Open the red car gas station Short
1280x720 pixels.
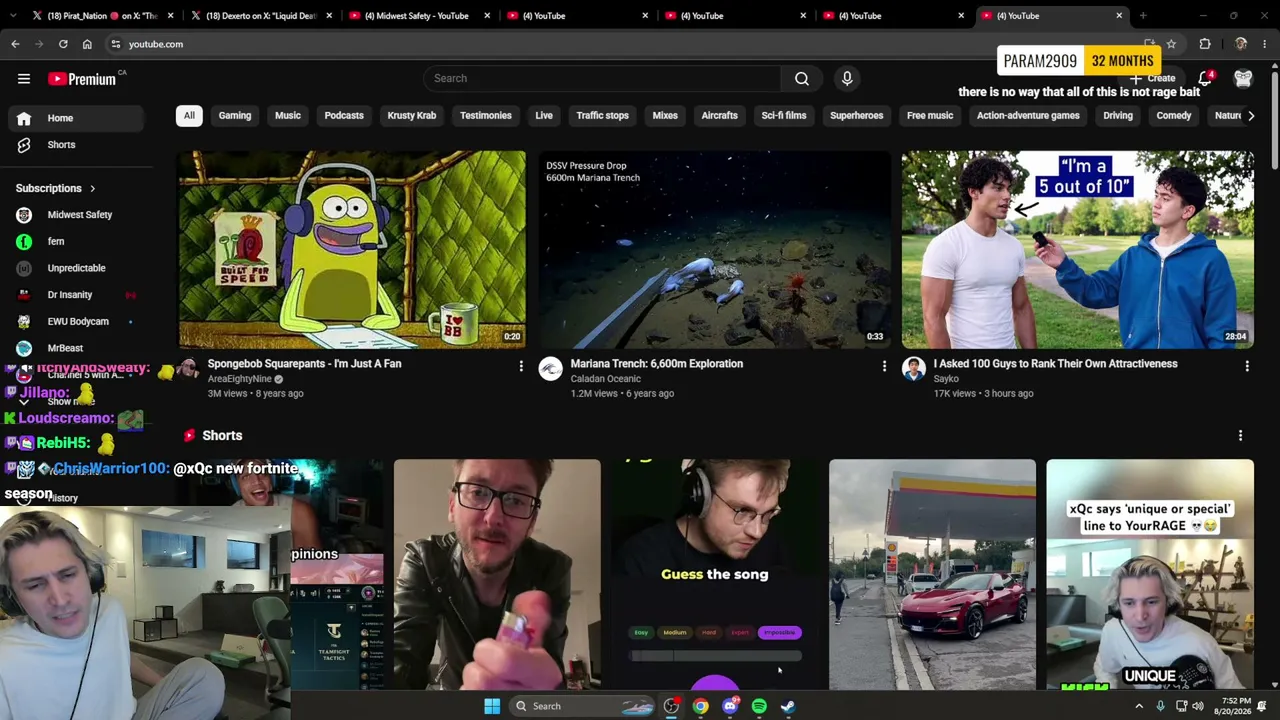click(x=932, y=575)
